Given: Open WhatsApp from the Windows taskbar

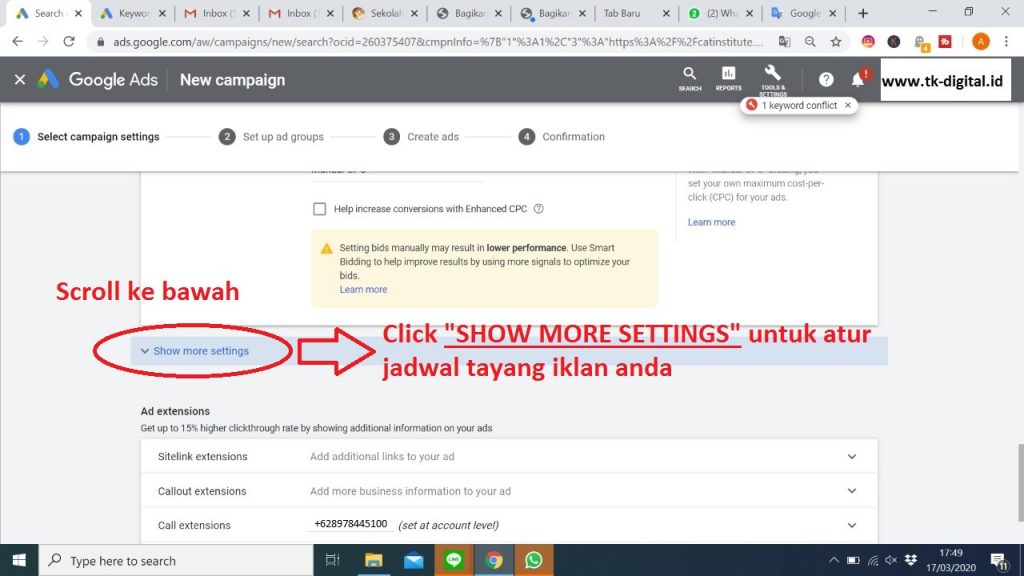Looking at the screenshot, I should tap(533, 561).
